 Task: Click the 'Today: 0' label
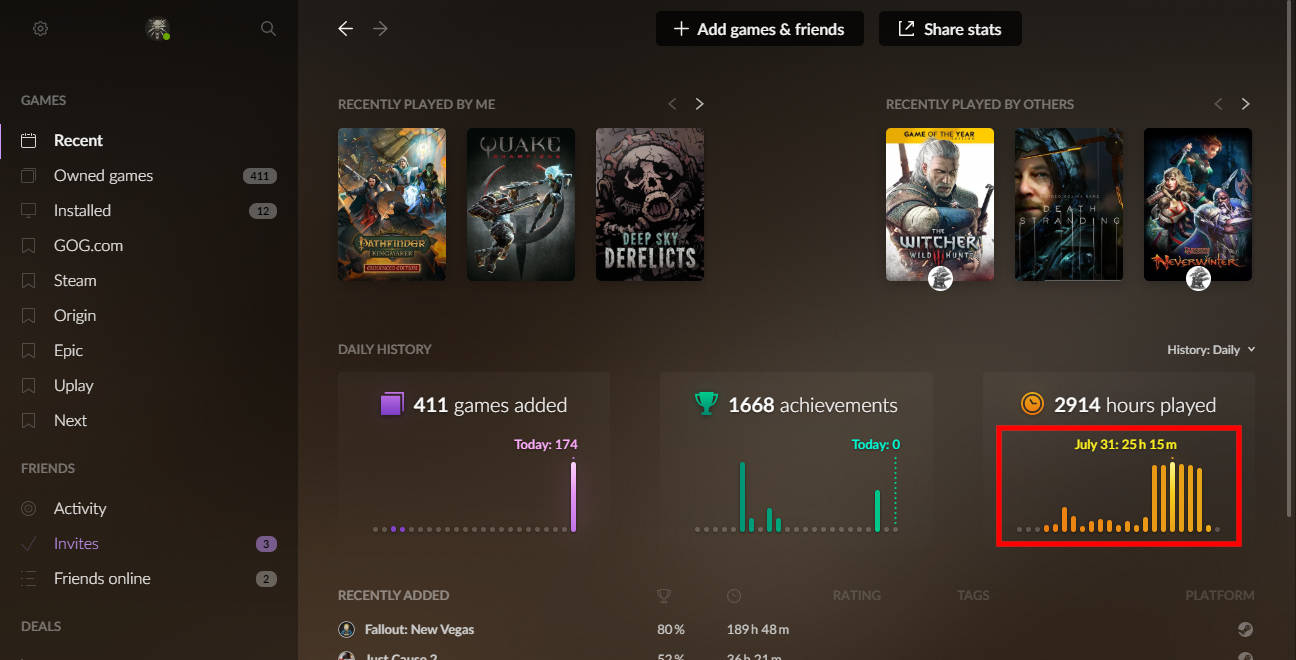[x=876, y=444]
